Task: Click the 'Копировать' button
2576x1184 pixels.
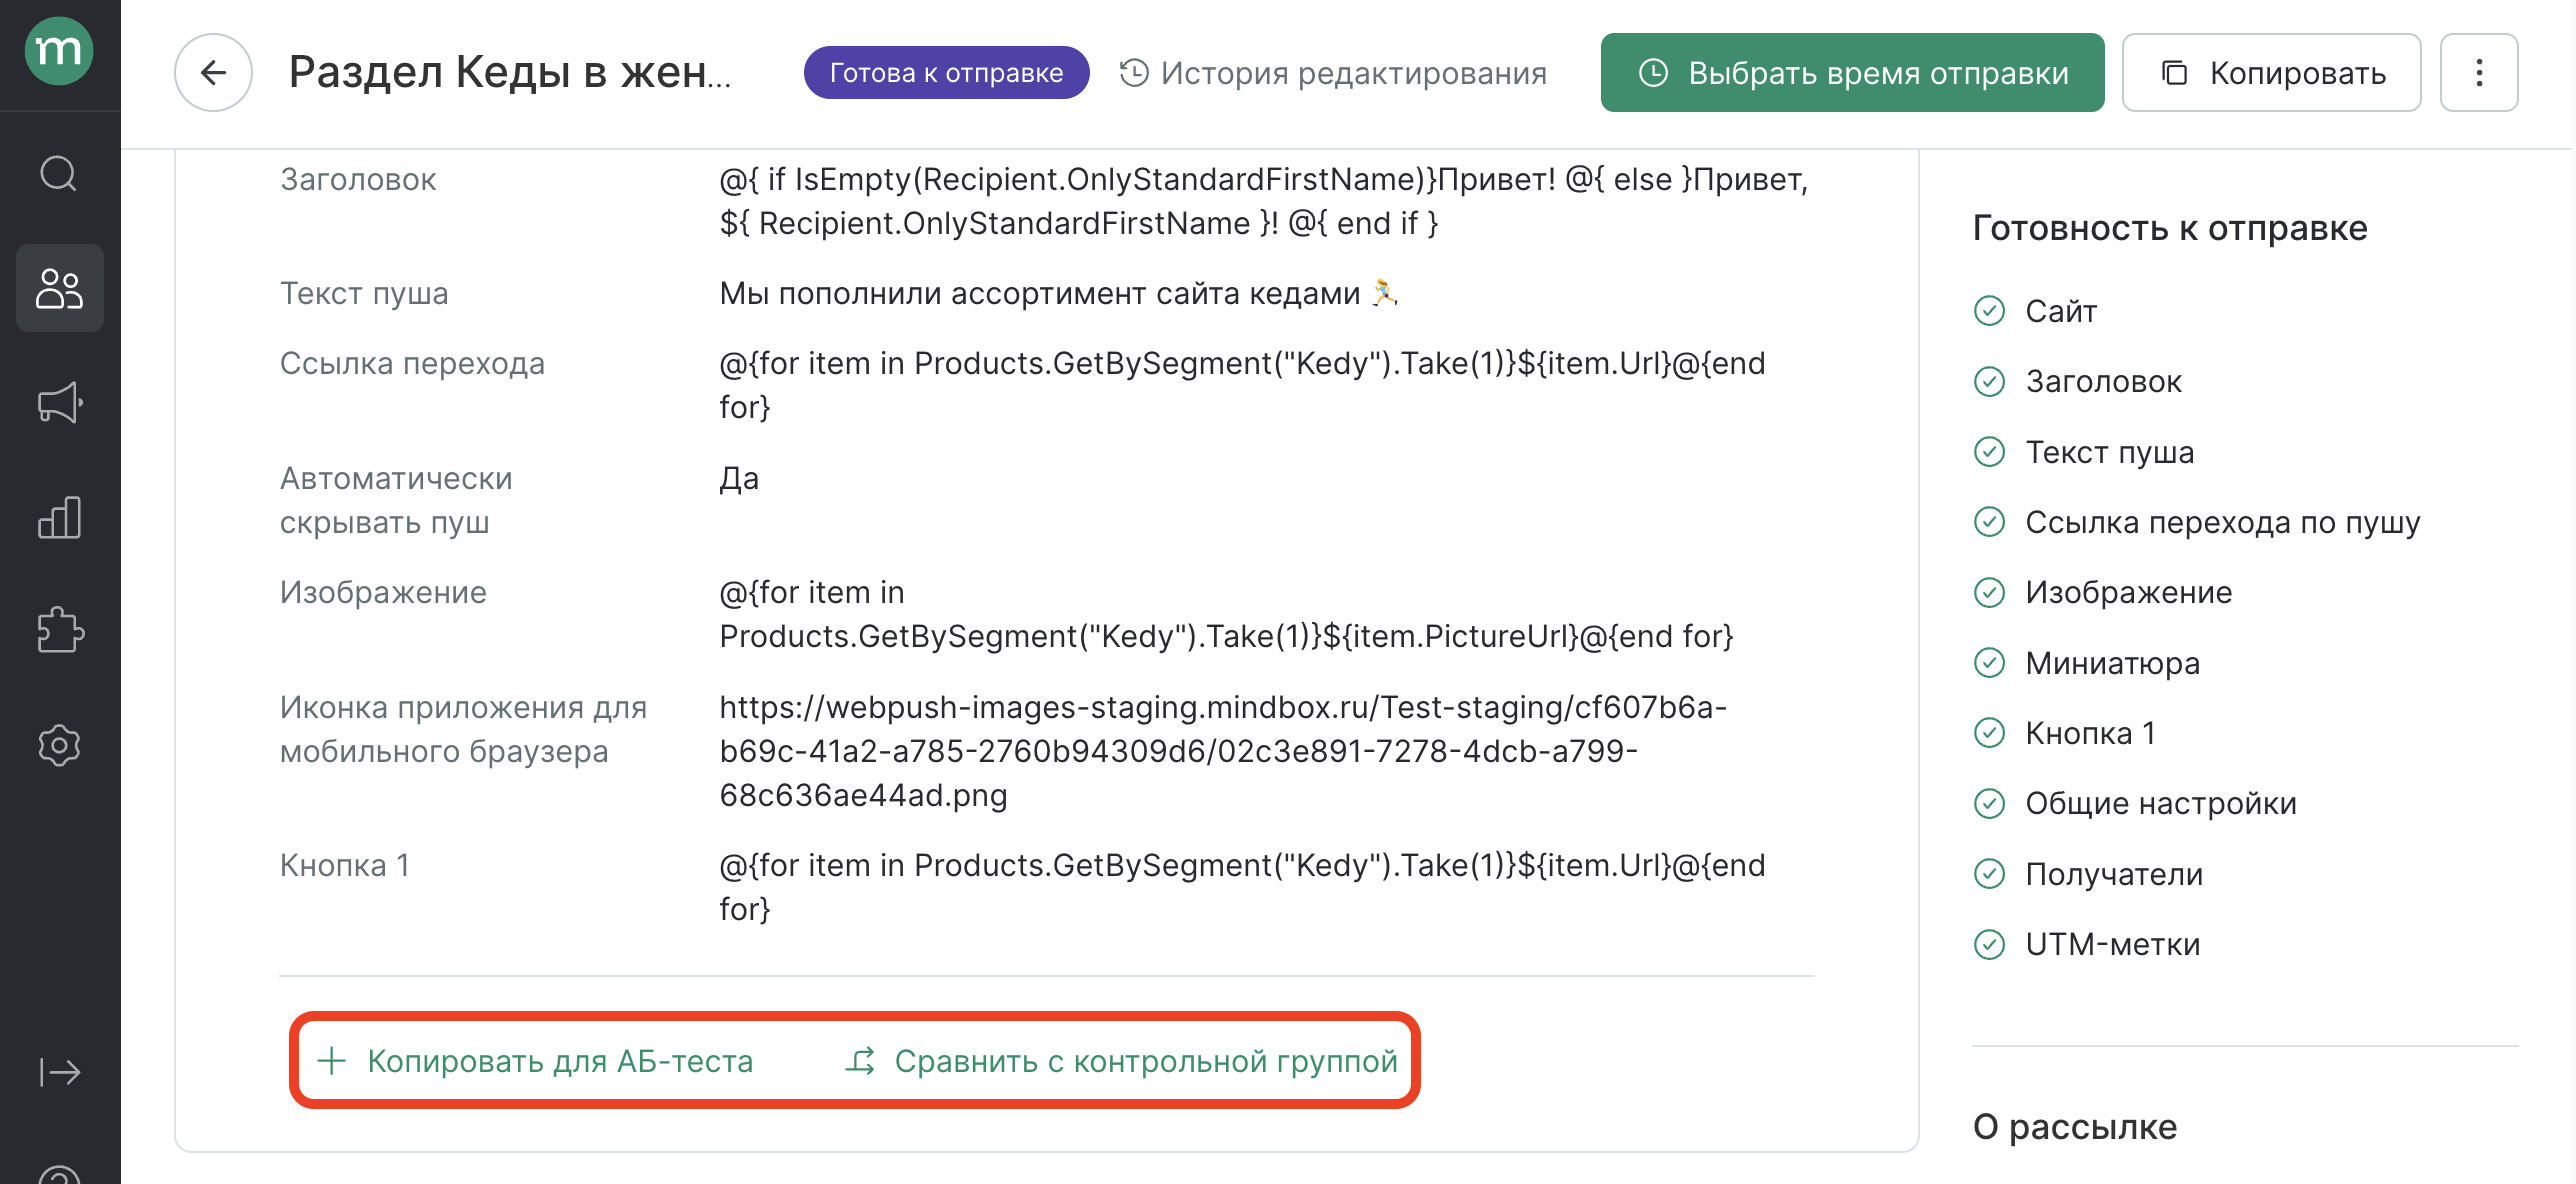Action: 2271,72
